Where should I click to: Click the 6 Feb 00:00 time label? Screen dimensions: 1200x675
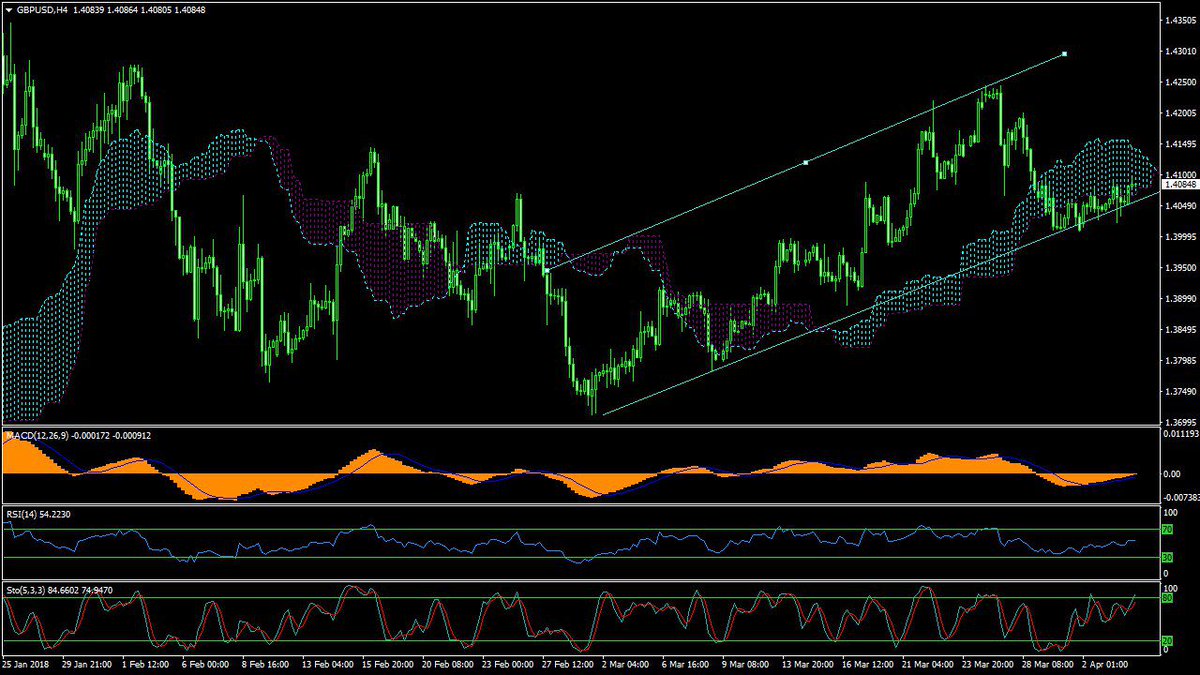[x=207, y=664]
